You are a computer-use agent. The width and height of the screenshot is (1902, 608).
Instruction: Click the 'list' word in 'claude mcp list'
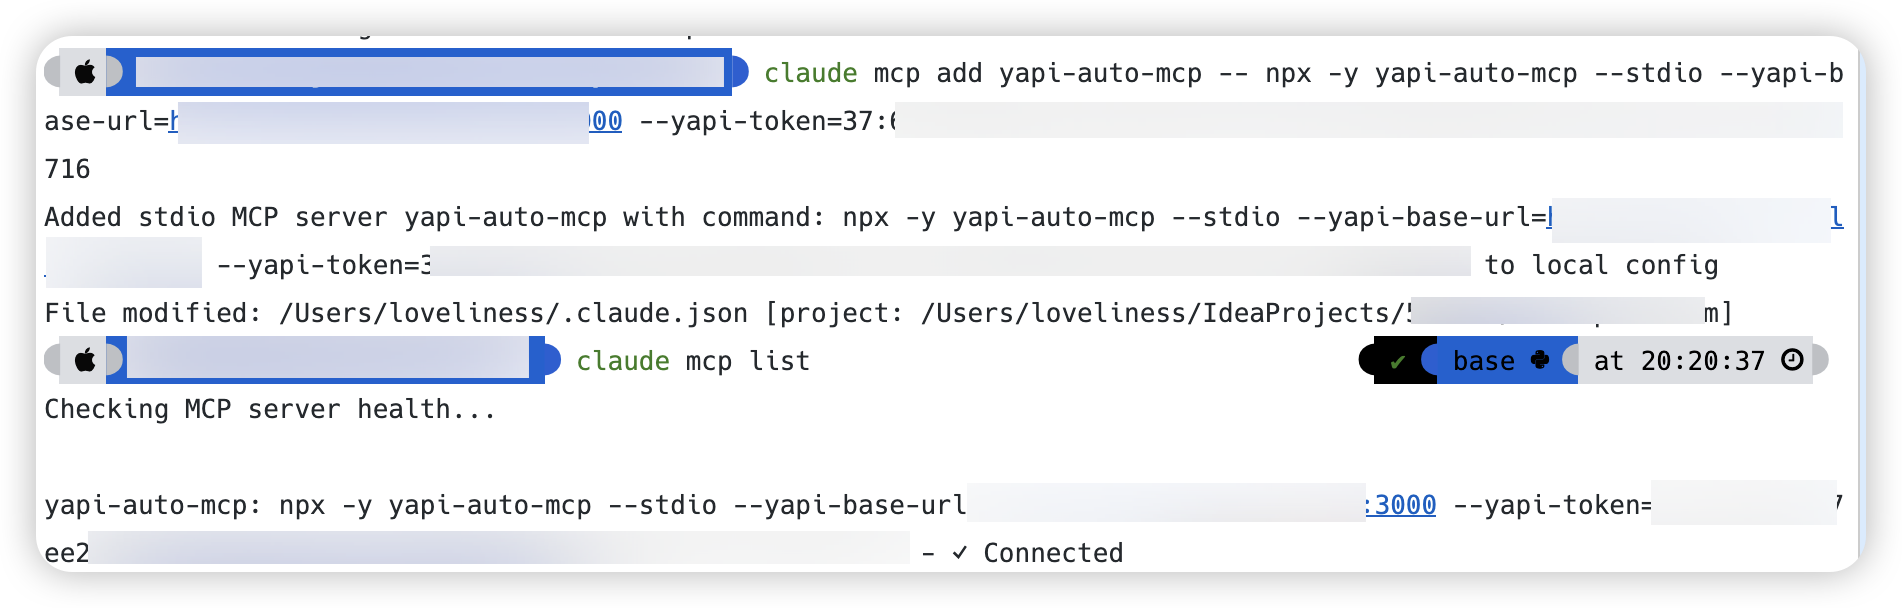(x=780, y=361)
